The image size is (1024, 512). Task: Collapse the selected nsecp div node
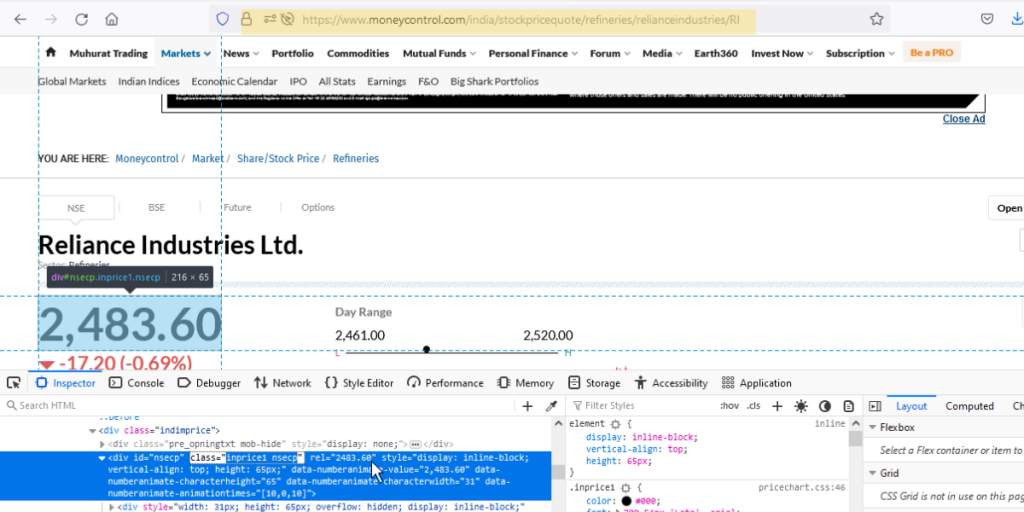[x=102, y=458]
